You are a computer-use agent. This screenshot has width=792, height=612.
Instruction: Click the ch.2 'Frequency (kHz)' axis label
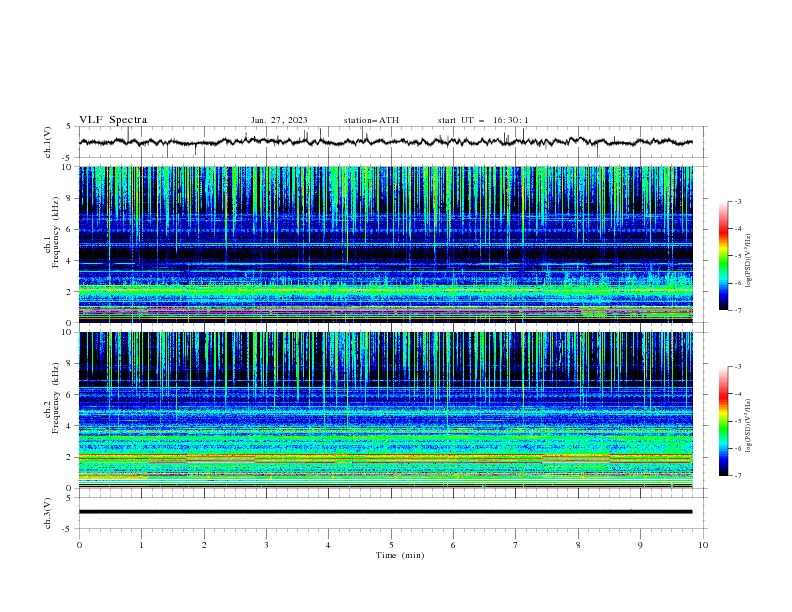coord(56,397)
